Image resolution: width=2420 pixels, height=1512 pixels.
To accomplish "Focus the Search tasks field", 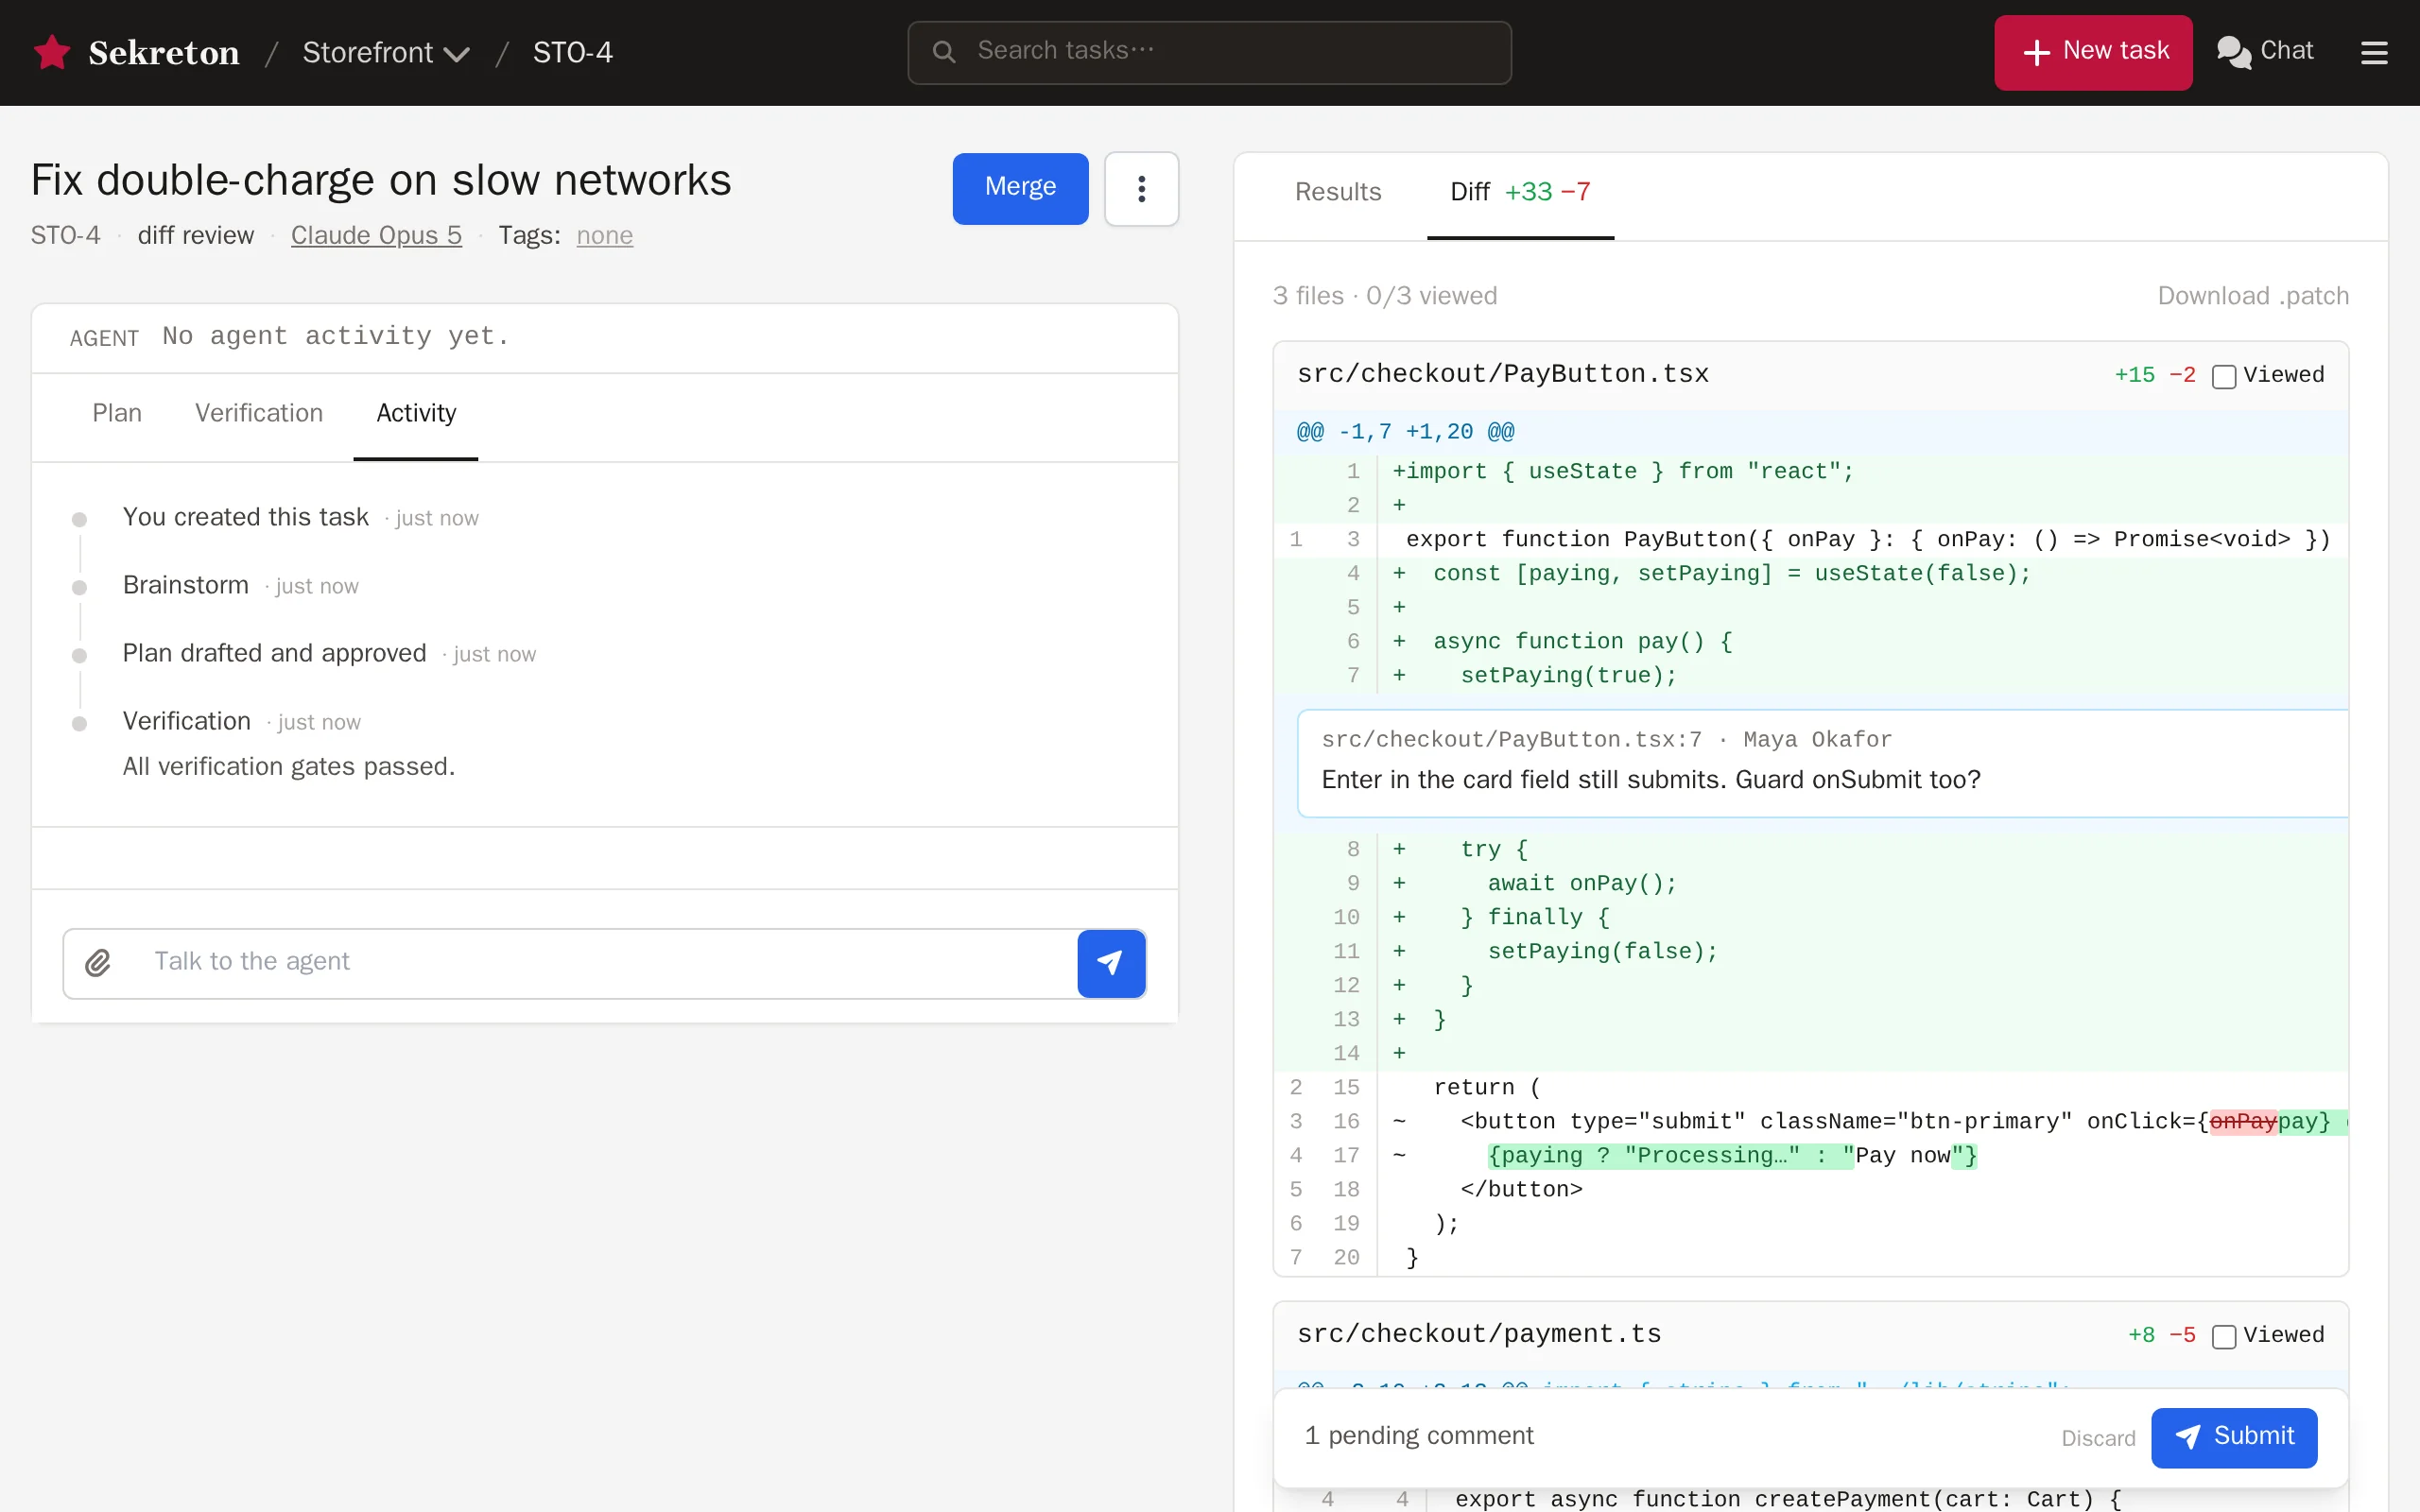I will pyautogui.click(x=1209, y=52).
